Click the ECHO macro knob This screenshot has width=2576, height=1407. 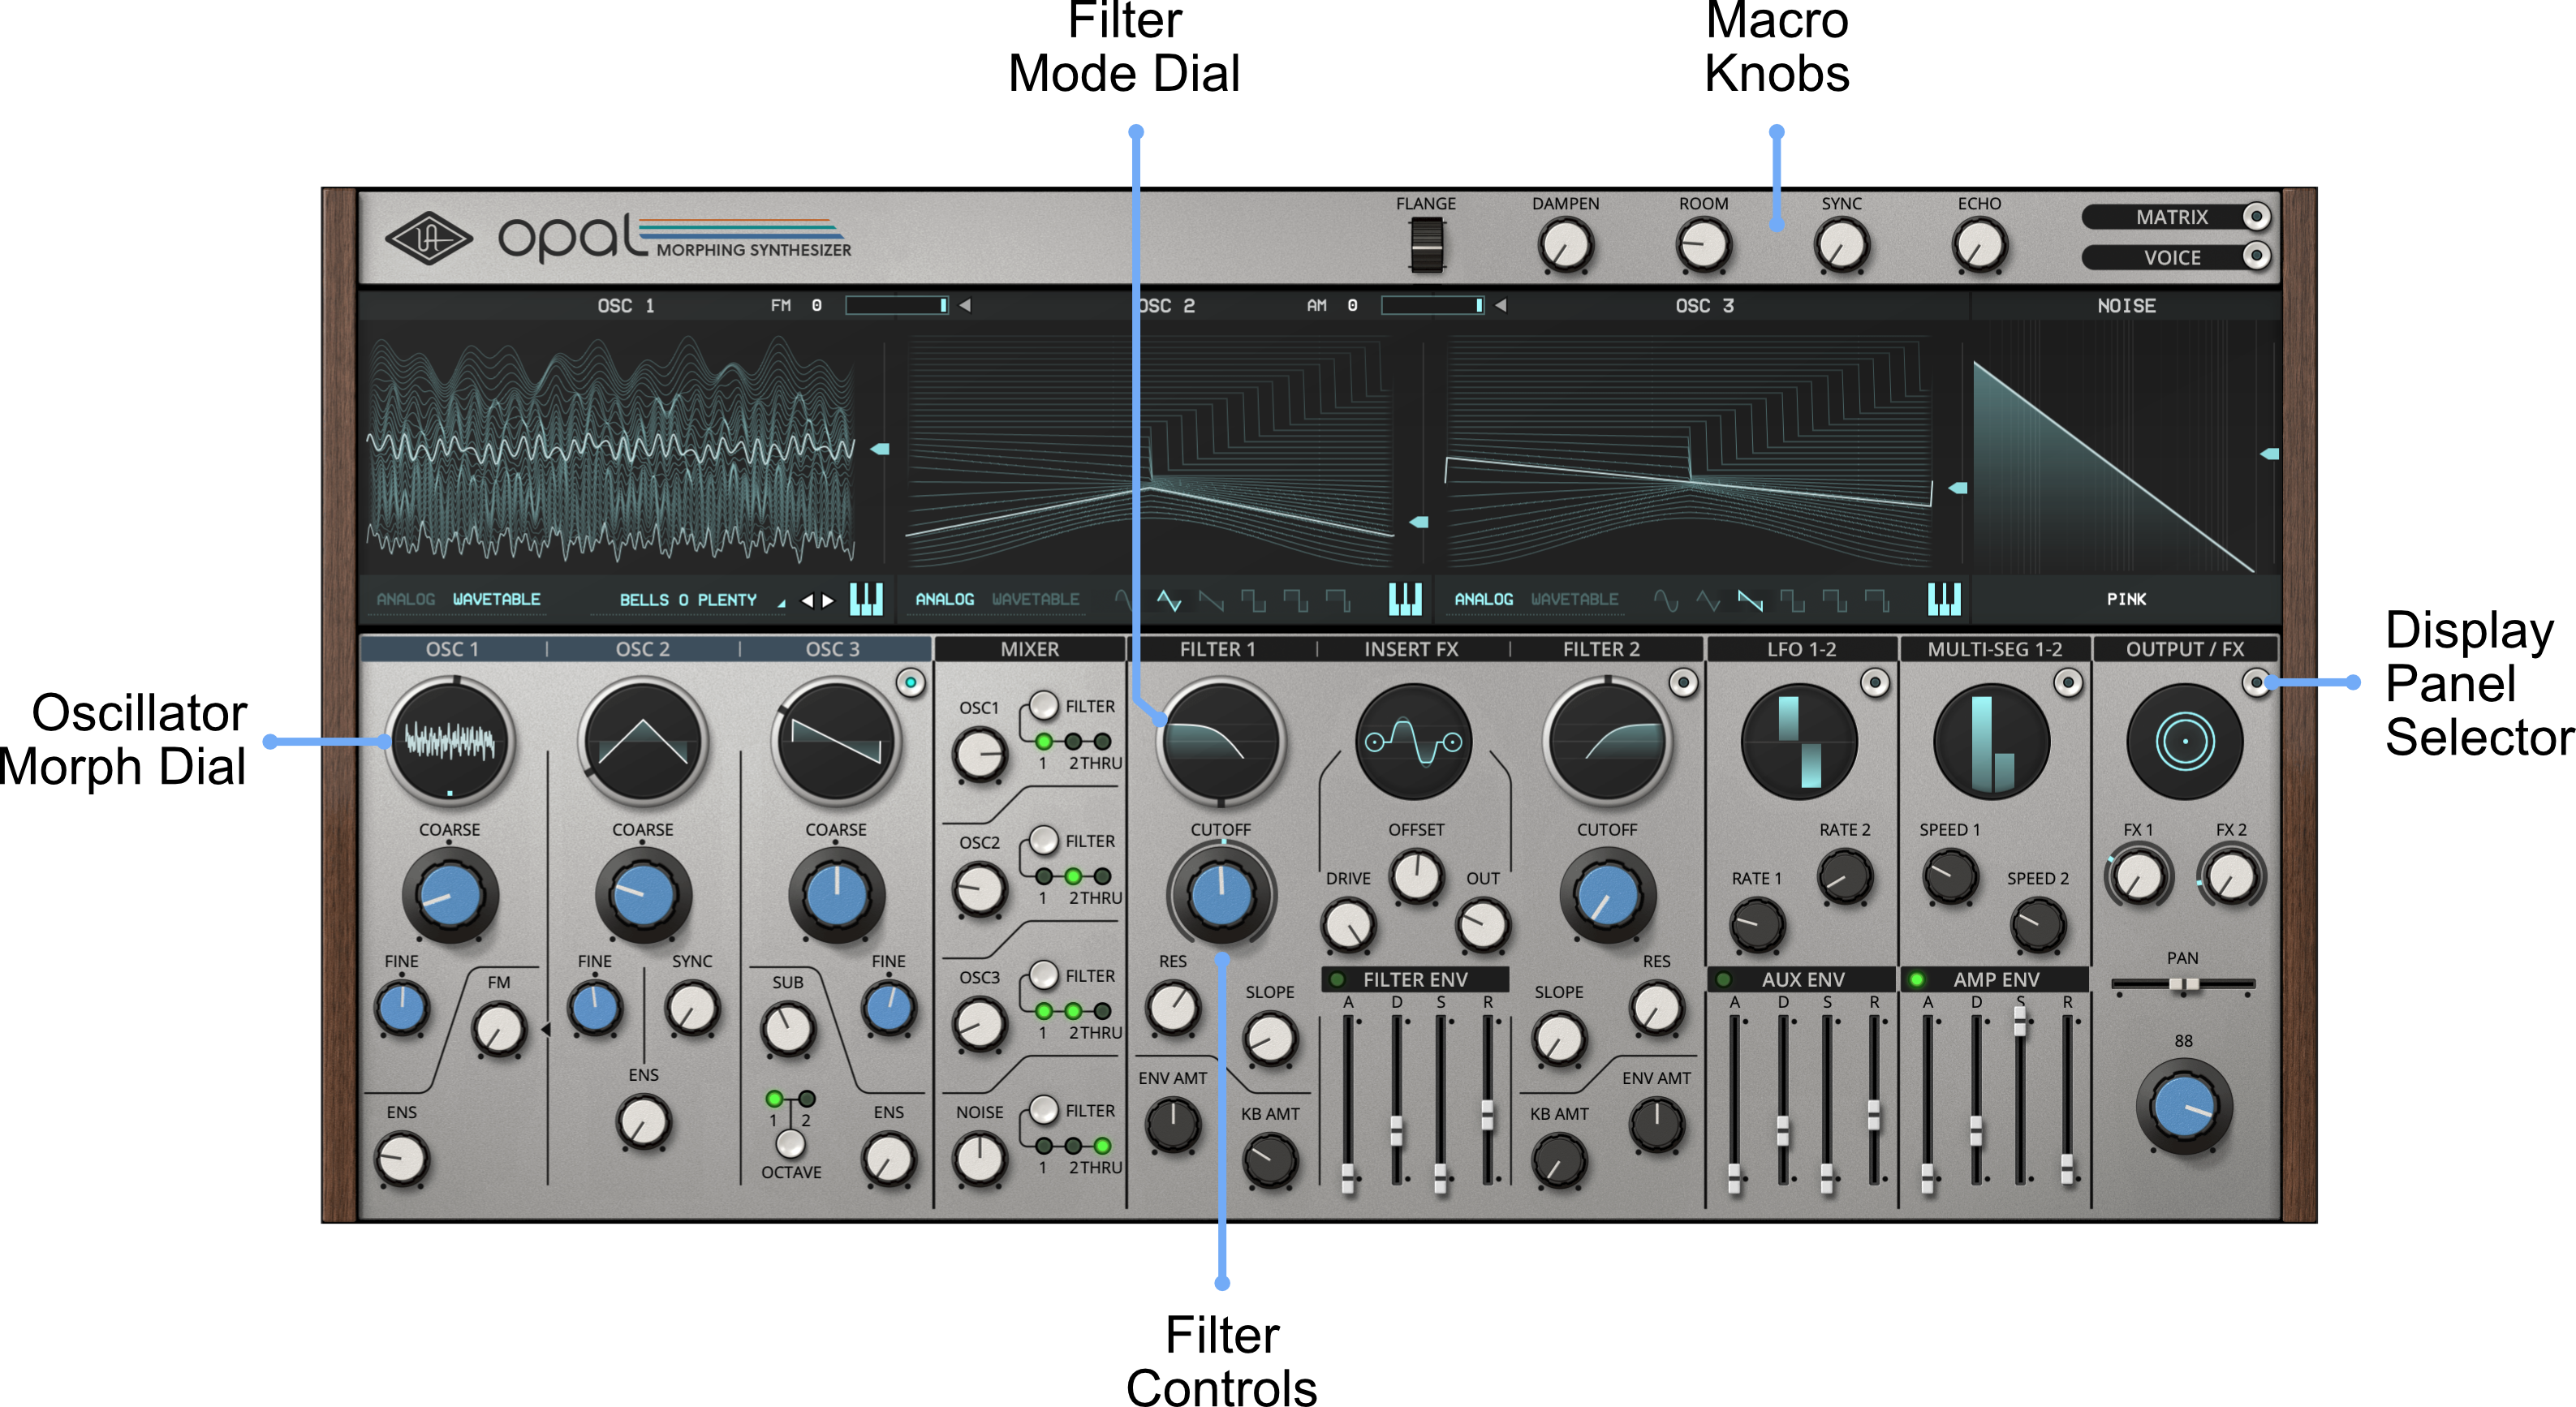pos(1980,246)
